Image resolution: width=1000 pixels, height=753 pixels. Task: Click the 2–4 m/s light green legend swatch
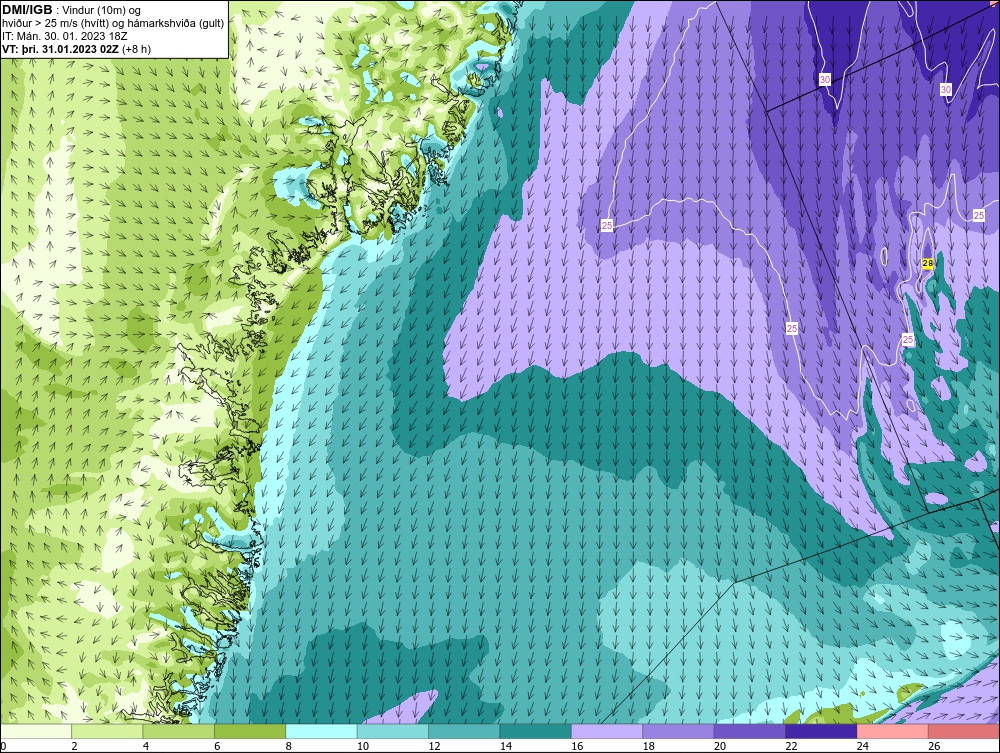click(107, 731)
